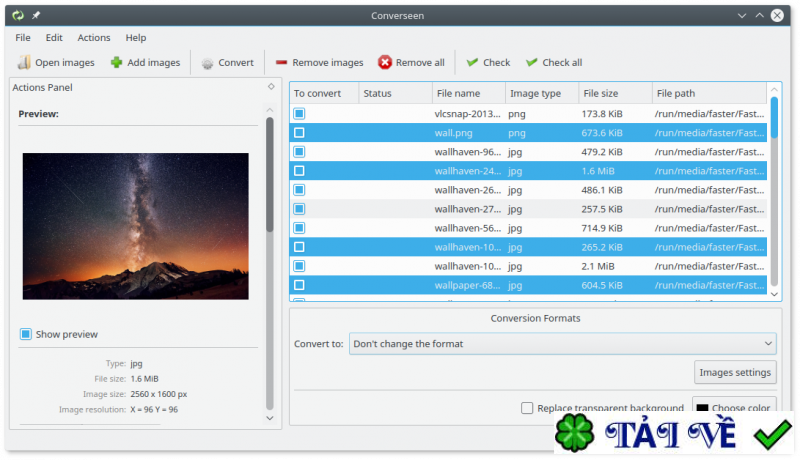Click the pin window icon in title bar

[36, 15]
